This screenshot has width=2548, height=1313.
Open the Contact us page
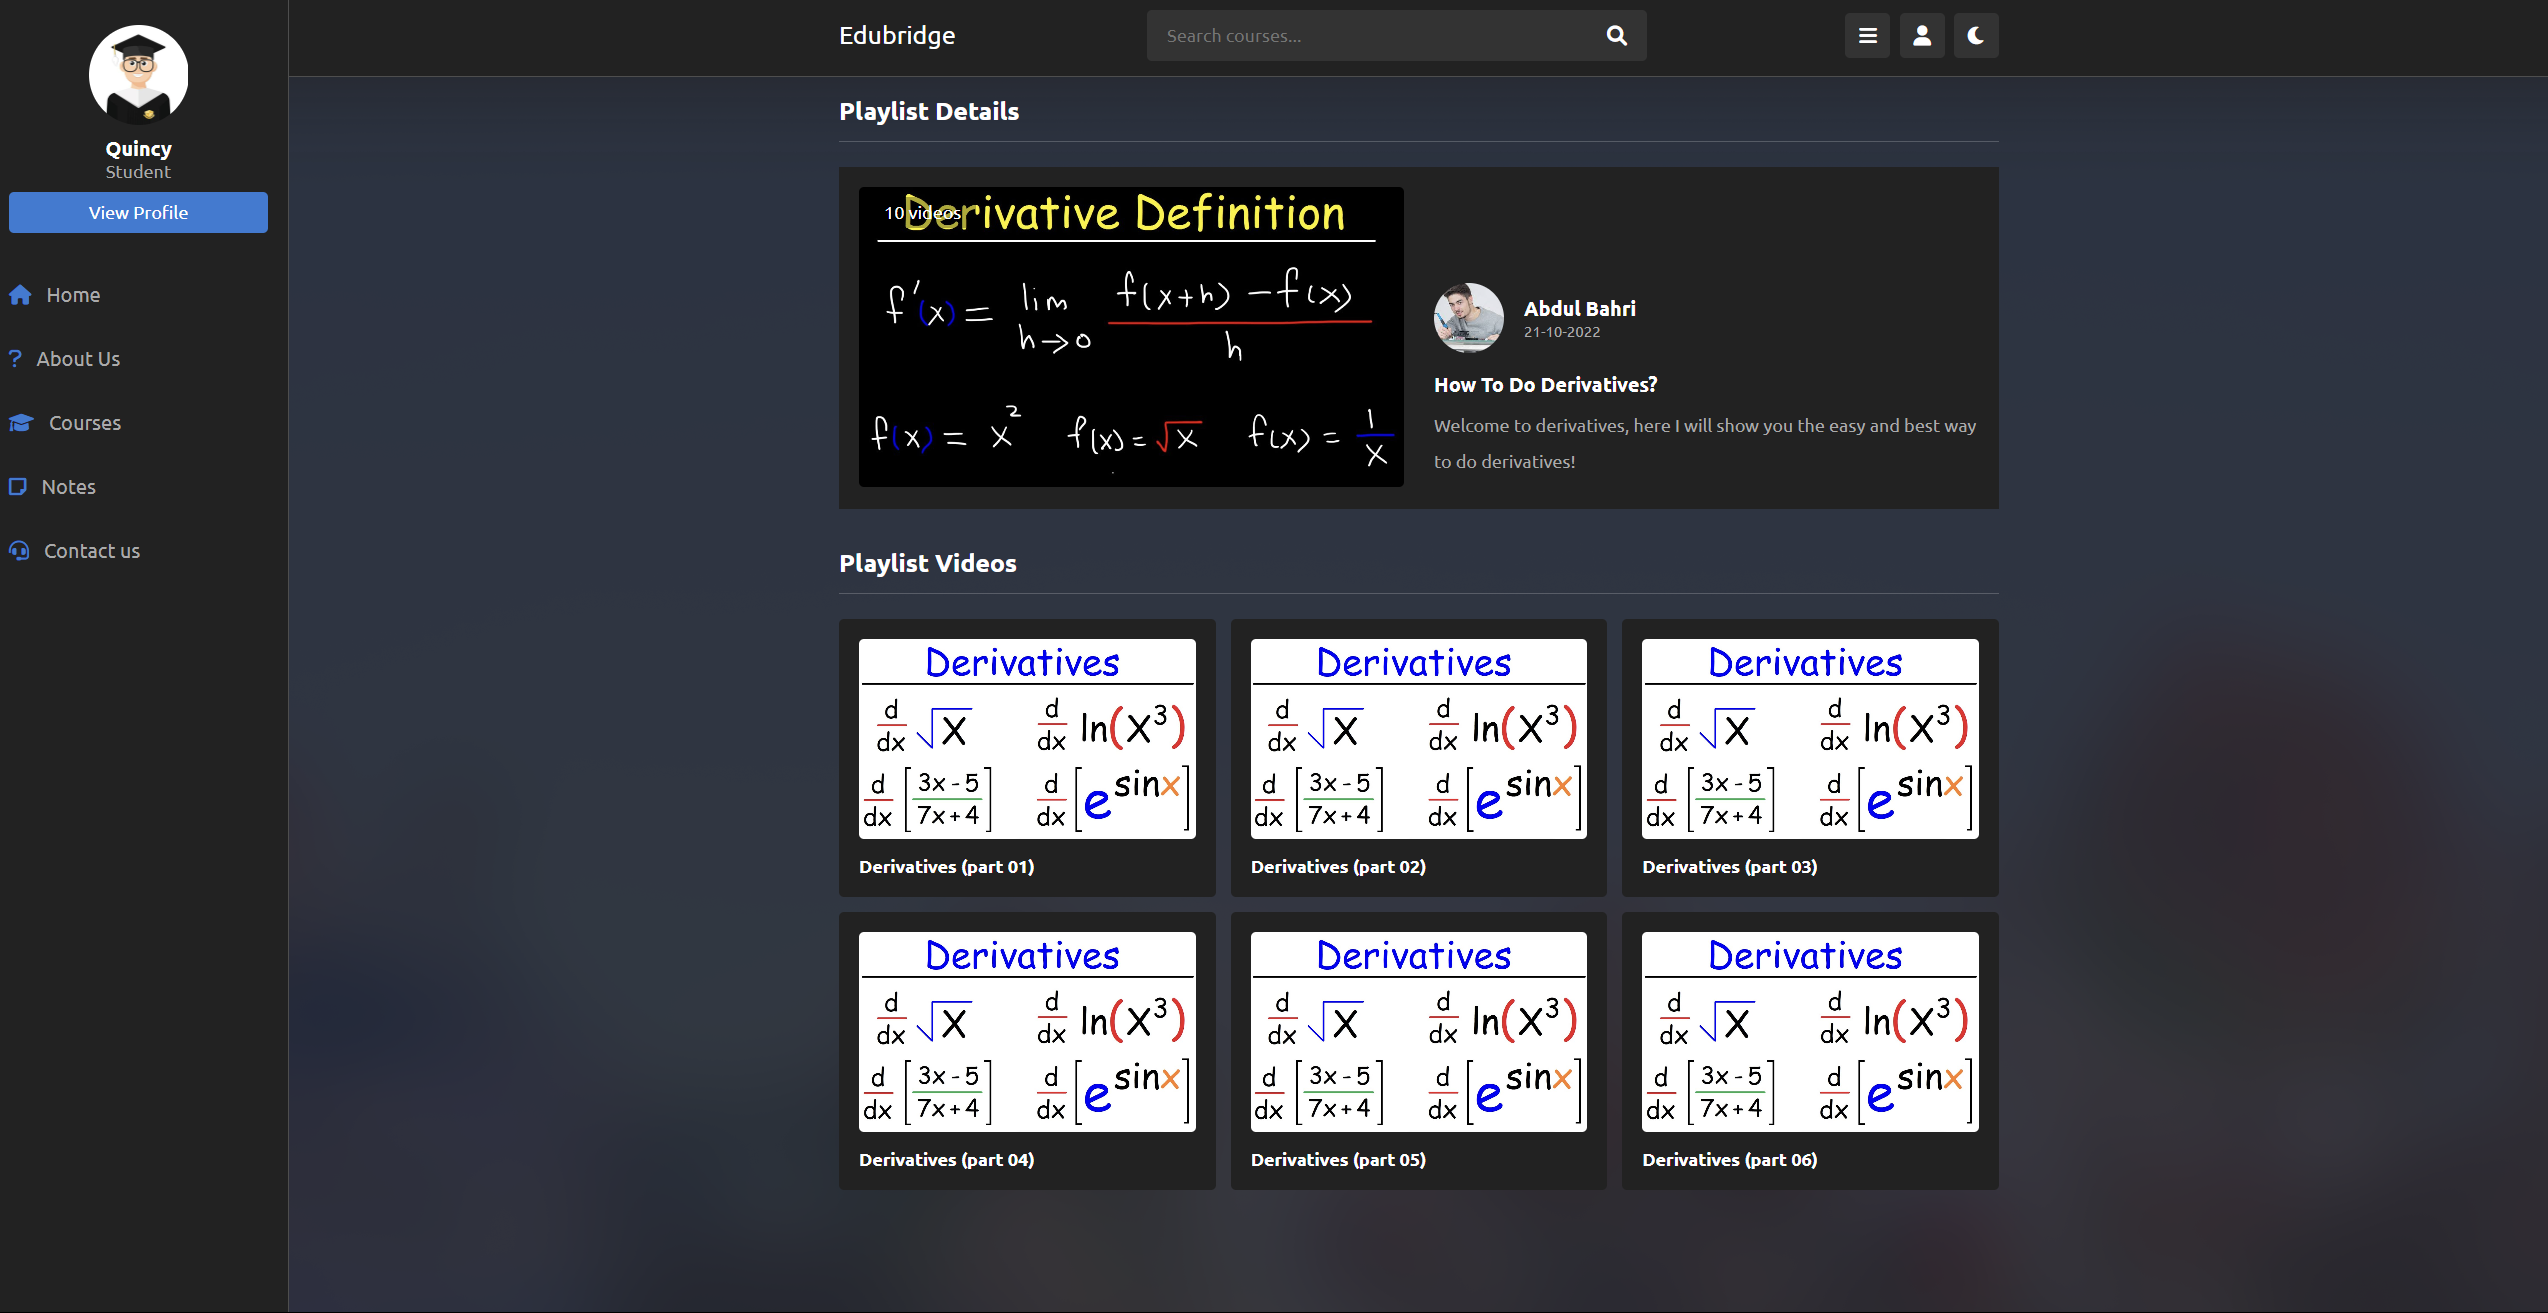[91, 551]
